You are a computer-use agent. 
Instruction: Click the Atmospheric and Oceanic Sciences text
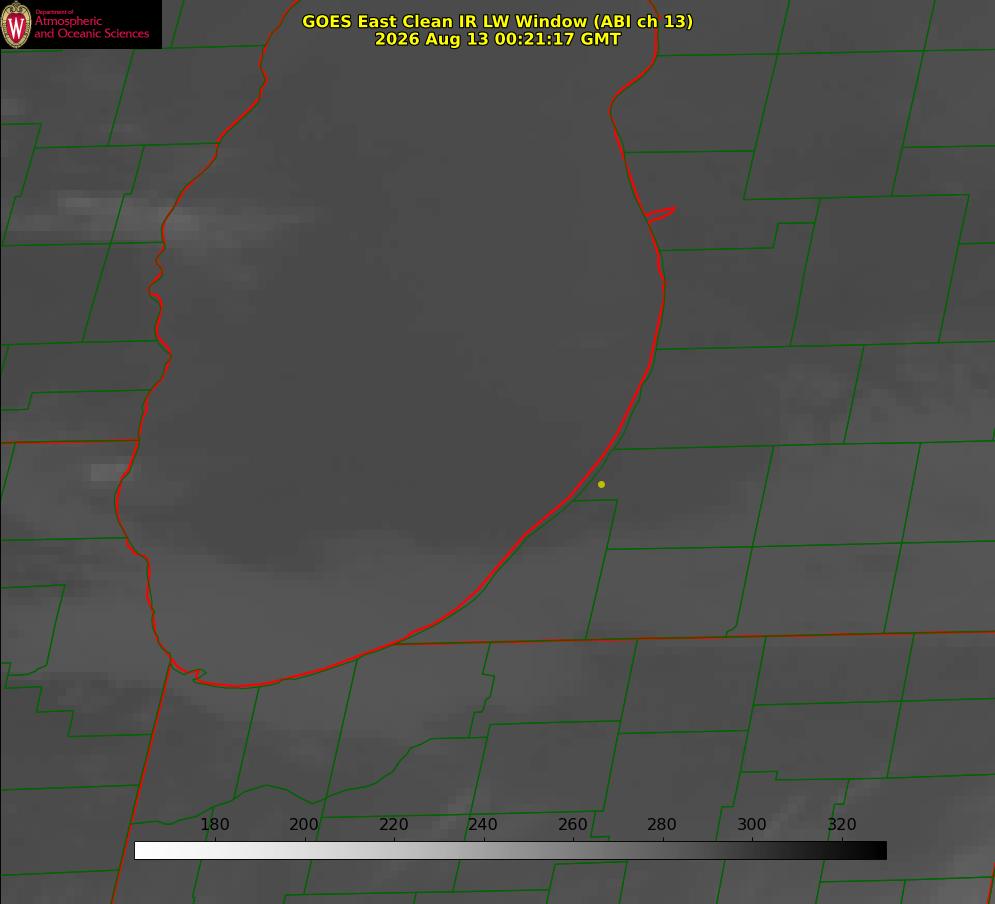91,25
